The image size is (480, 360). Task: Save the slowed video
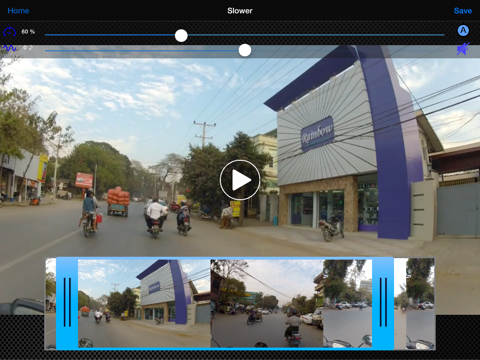tap(463, 11)
